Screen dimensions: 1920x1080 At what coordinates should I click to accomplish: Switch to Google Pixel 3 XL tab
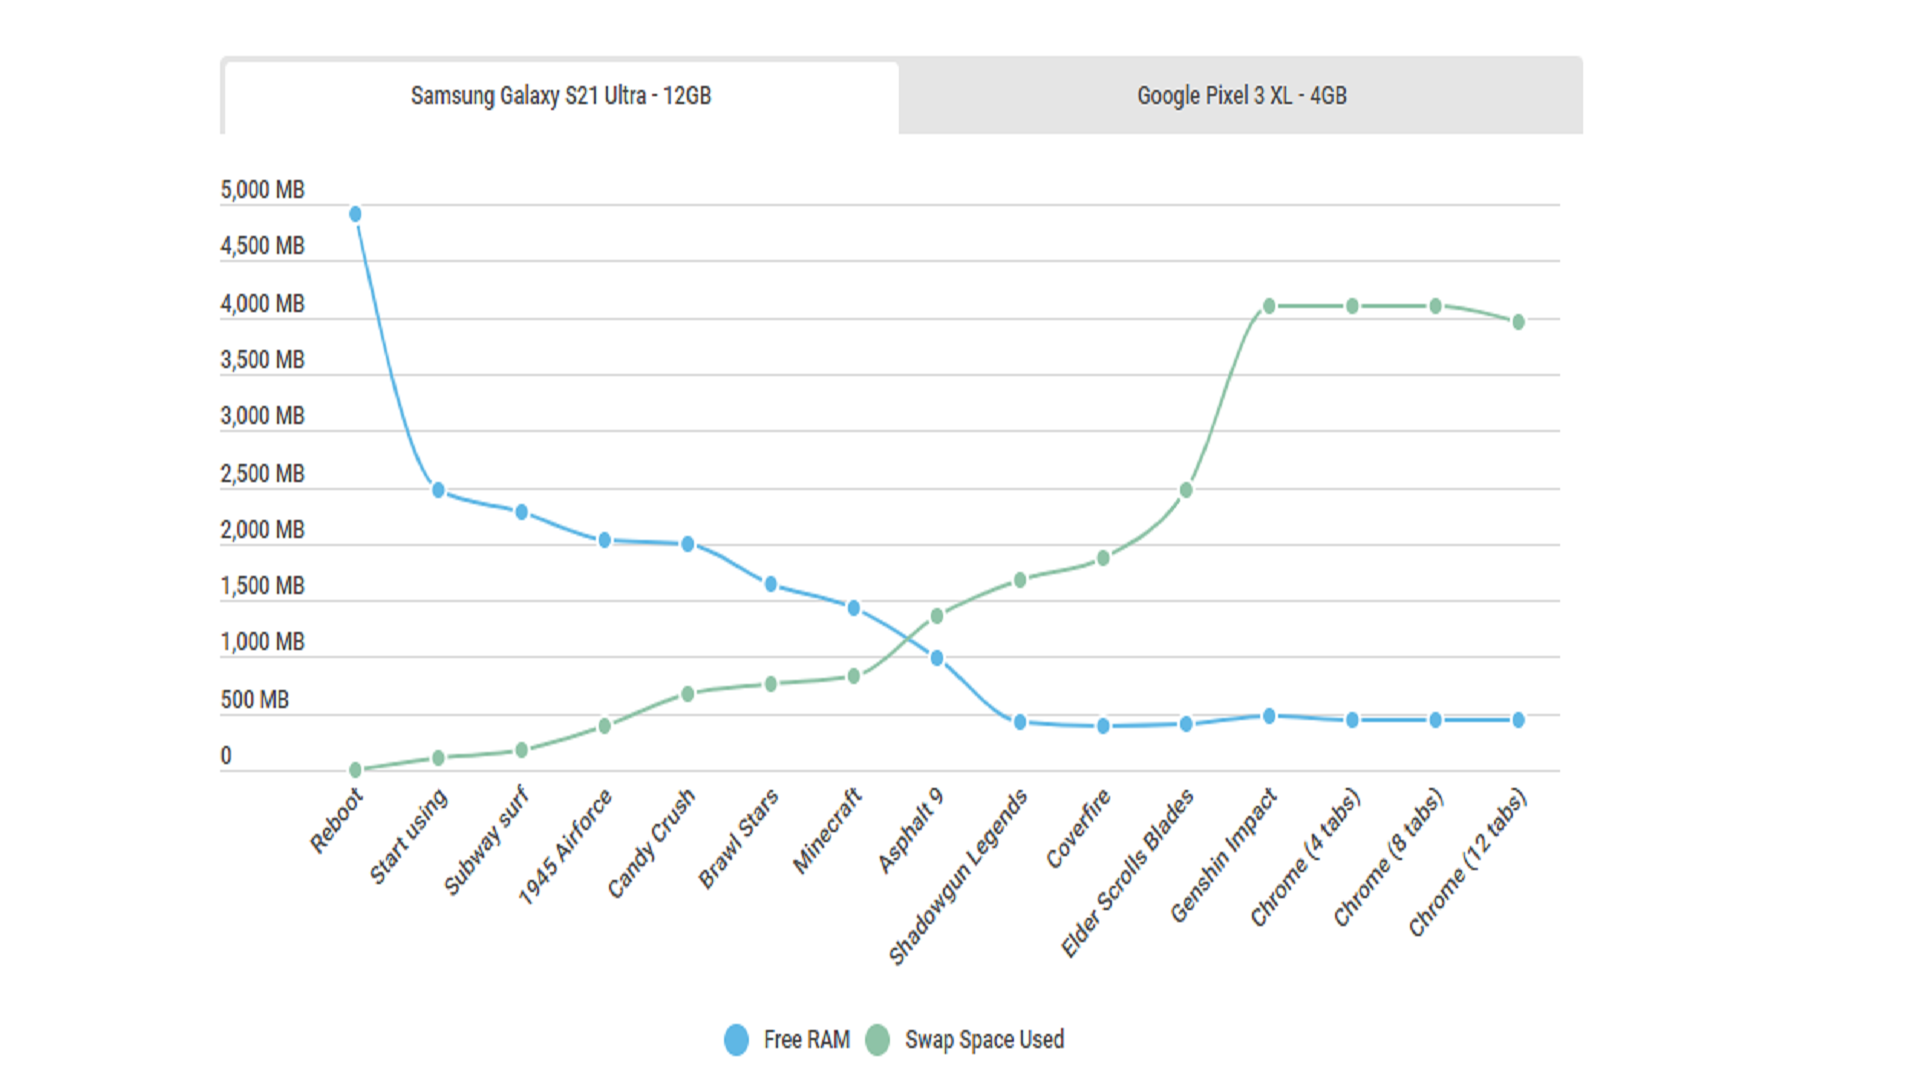point(1240,96)
